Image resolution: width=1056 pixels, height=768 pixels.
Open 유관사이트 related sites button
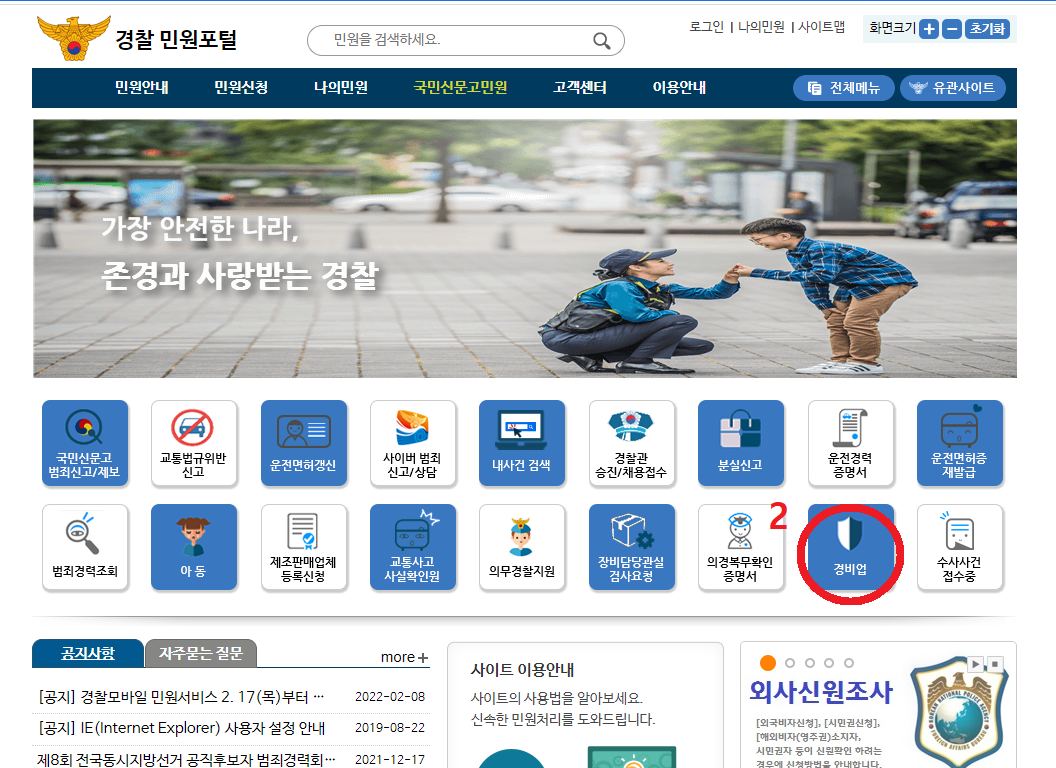pyautogui.click(x=952, y=88)
